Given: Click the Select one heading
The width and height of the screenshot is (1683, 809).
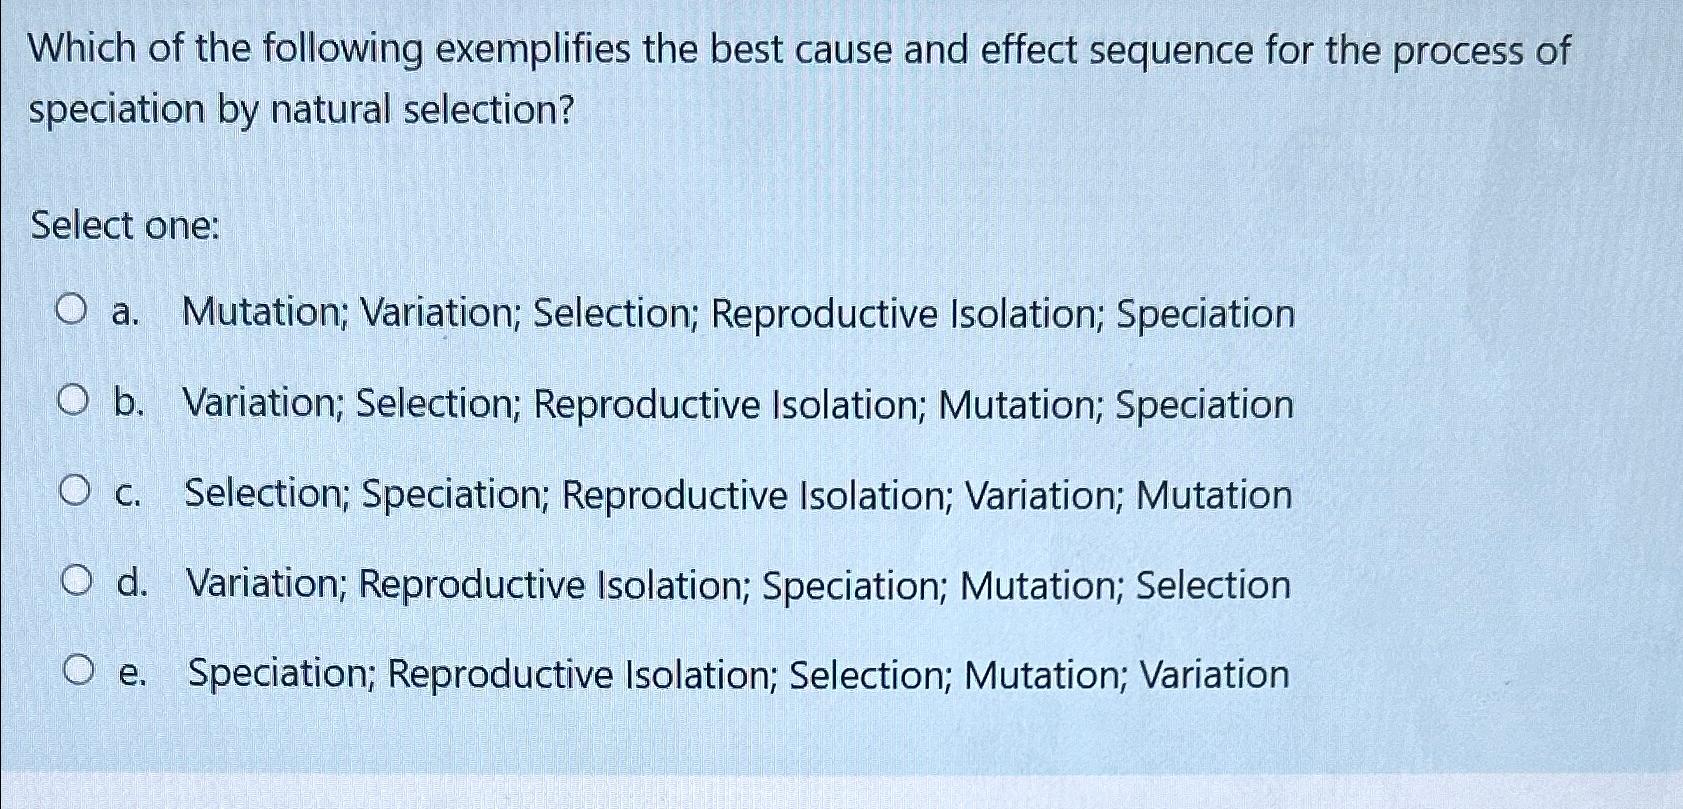Looking at the screenshot, I should click(x=124, y=226).
